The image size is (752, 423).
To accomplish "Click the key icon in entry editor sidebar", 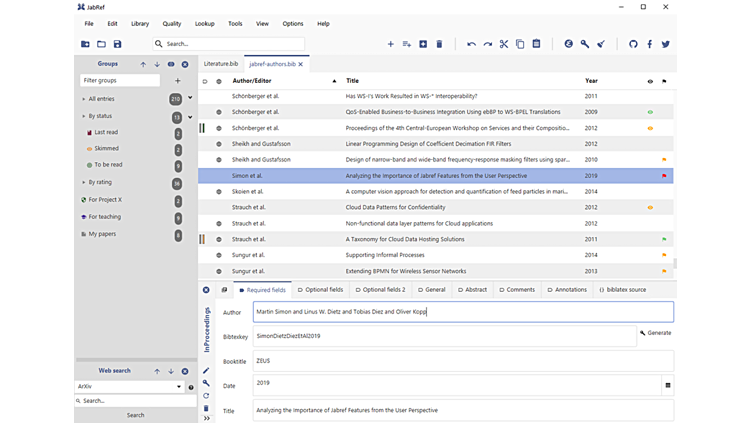I will point(206,383).
